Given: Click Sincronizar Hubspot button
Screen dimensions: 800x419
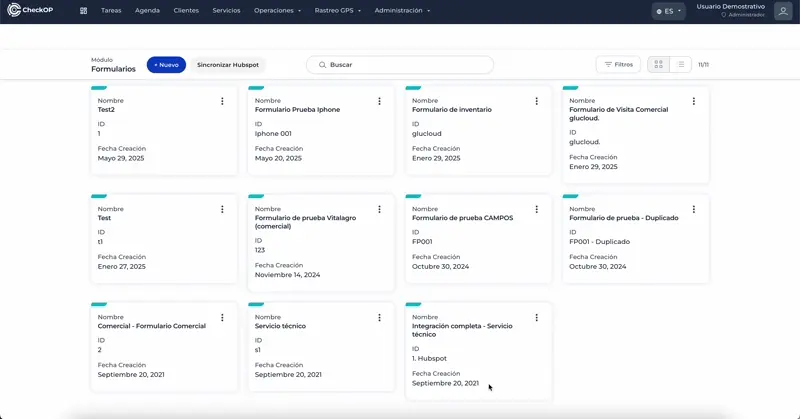Looking at the screenshot, I should pyautogui.click(x=228, y=65).
